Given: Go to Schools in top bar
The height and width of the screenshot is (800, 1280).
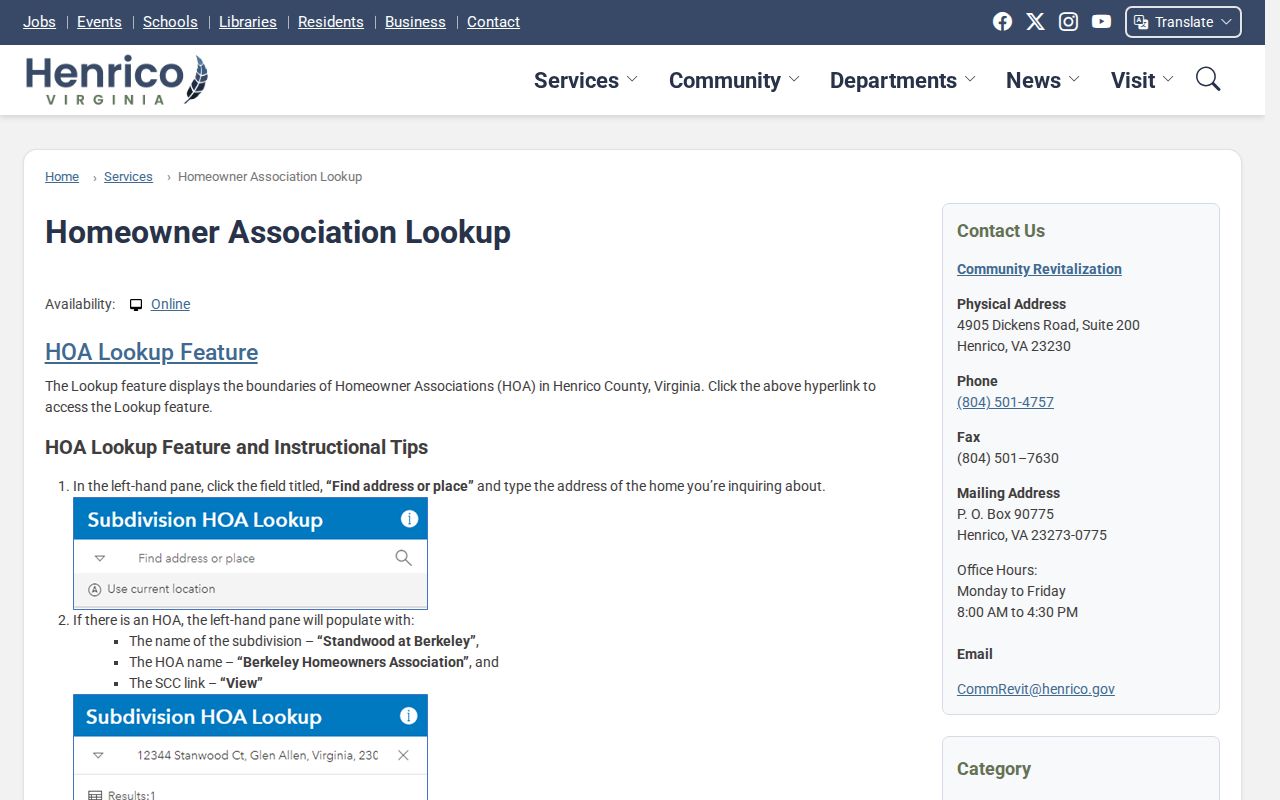Looking at the screenshot, I should click(170, 22).
